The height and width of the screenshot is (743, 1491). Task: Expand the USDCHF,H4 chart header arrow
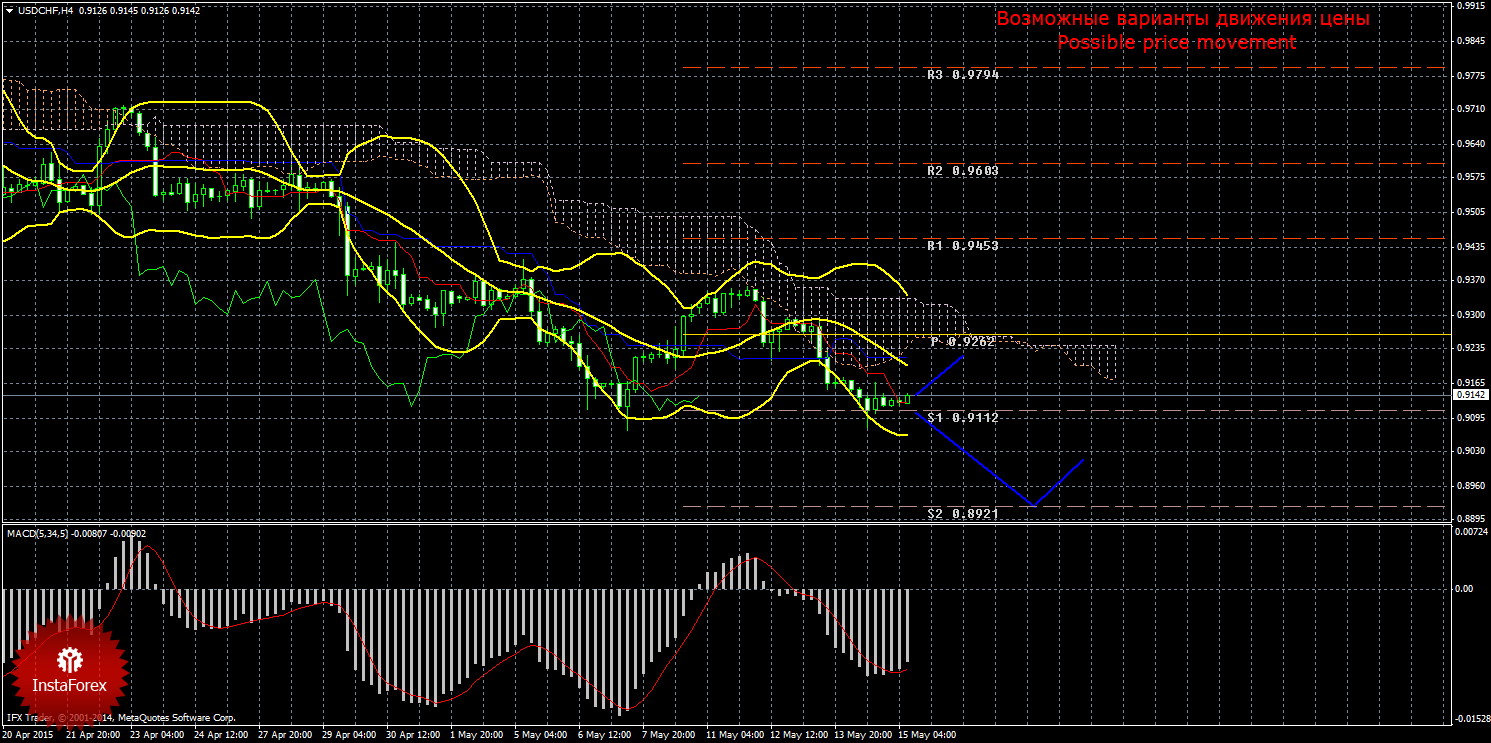click(x=9, y=10)
